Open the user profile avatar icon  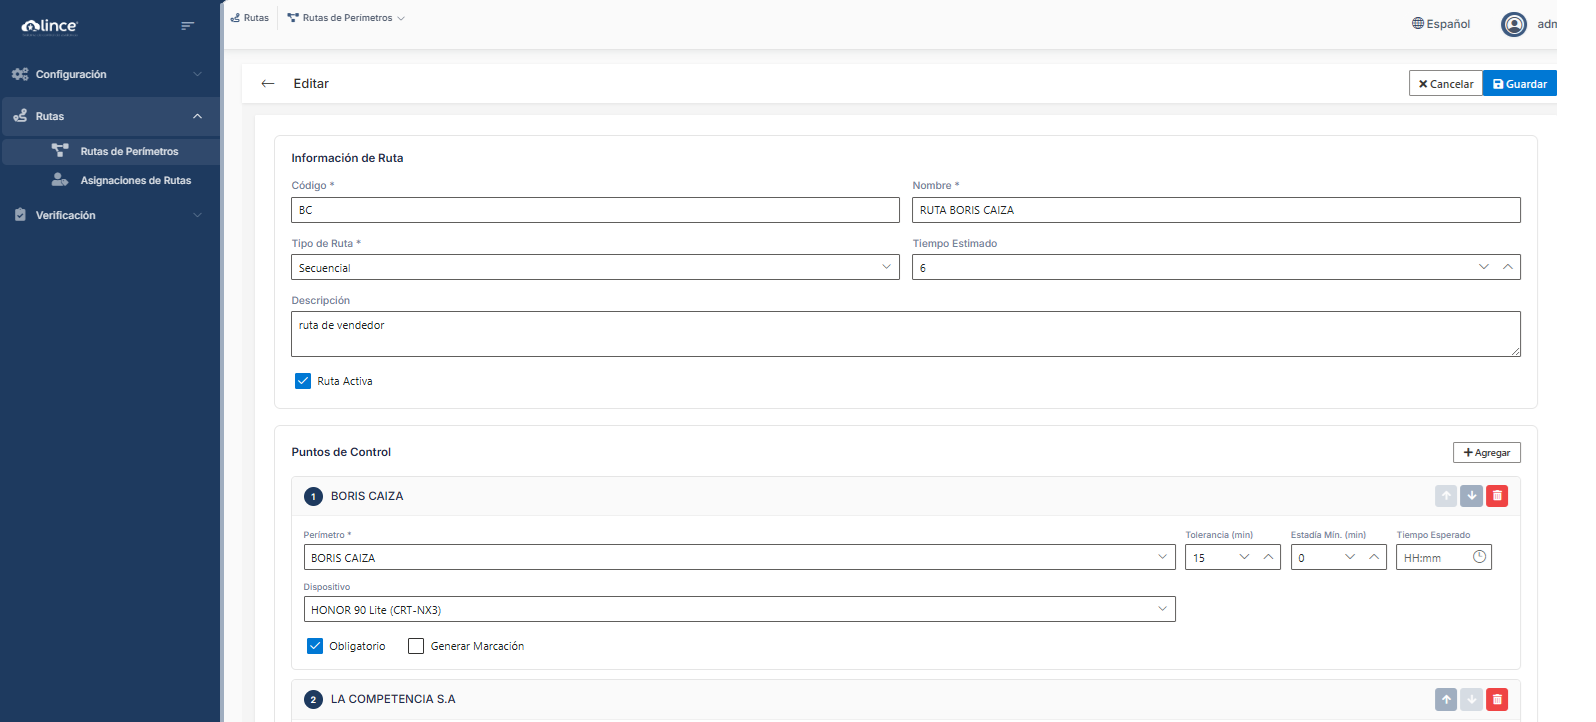1513,24
